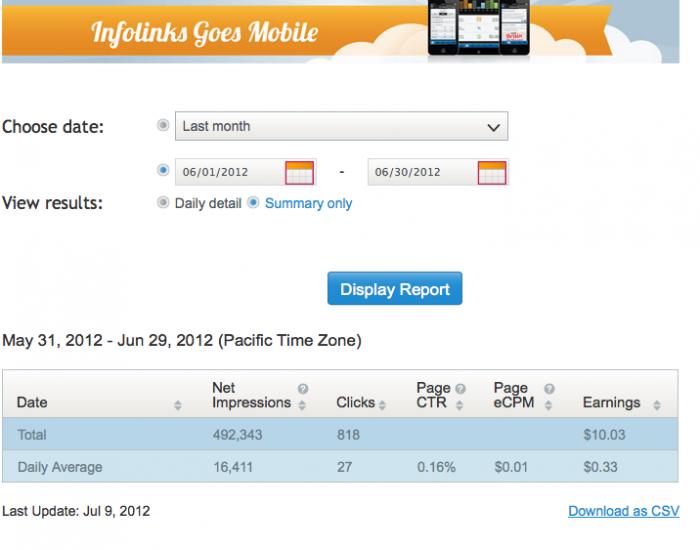Choose Summary only view option
The height and width of the screenshot is (550, 700).
253,203
